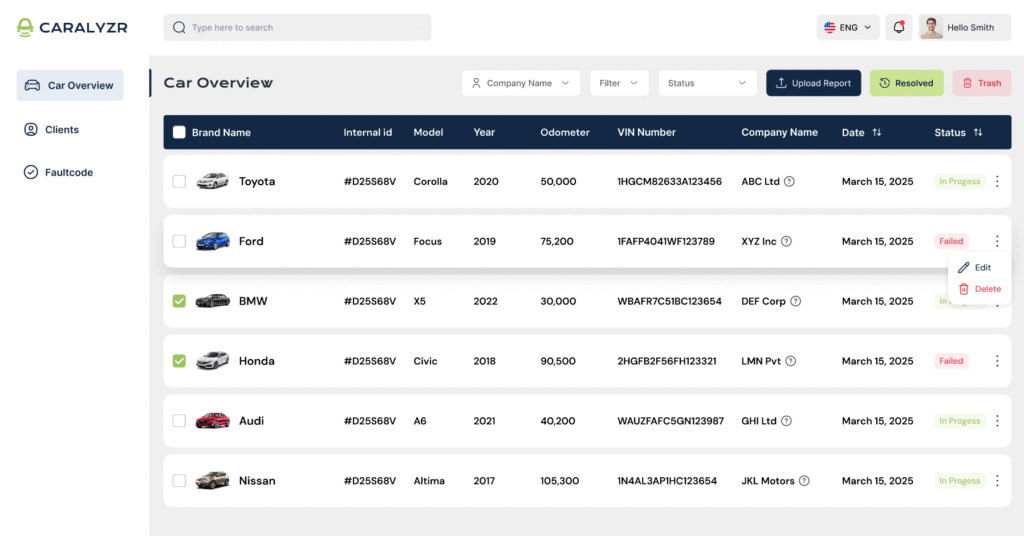Viewport: 1024px width, 536px height.
Task: Open Clients in the sidebar
Action: (x=52, y=130)
